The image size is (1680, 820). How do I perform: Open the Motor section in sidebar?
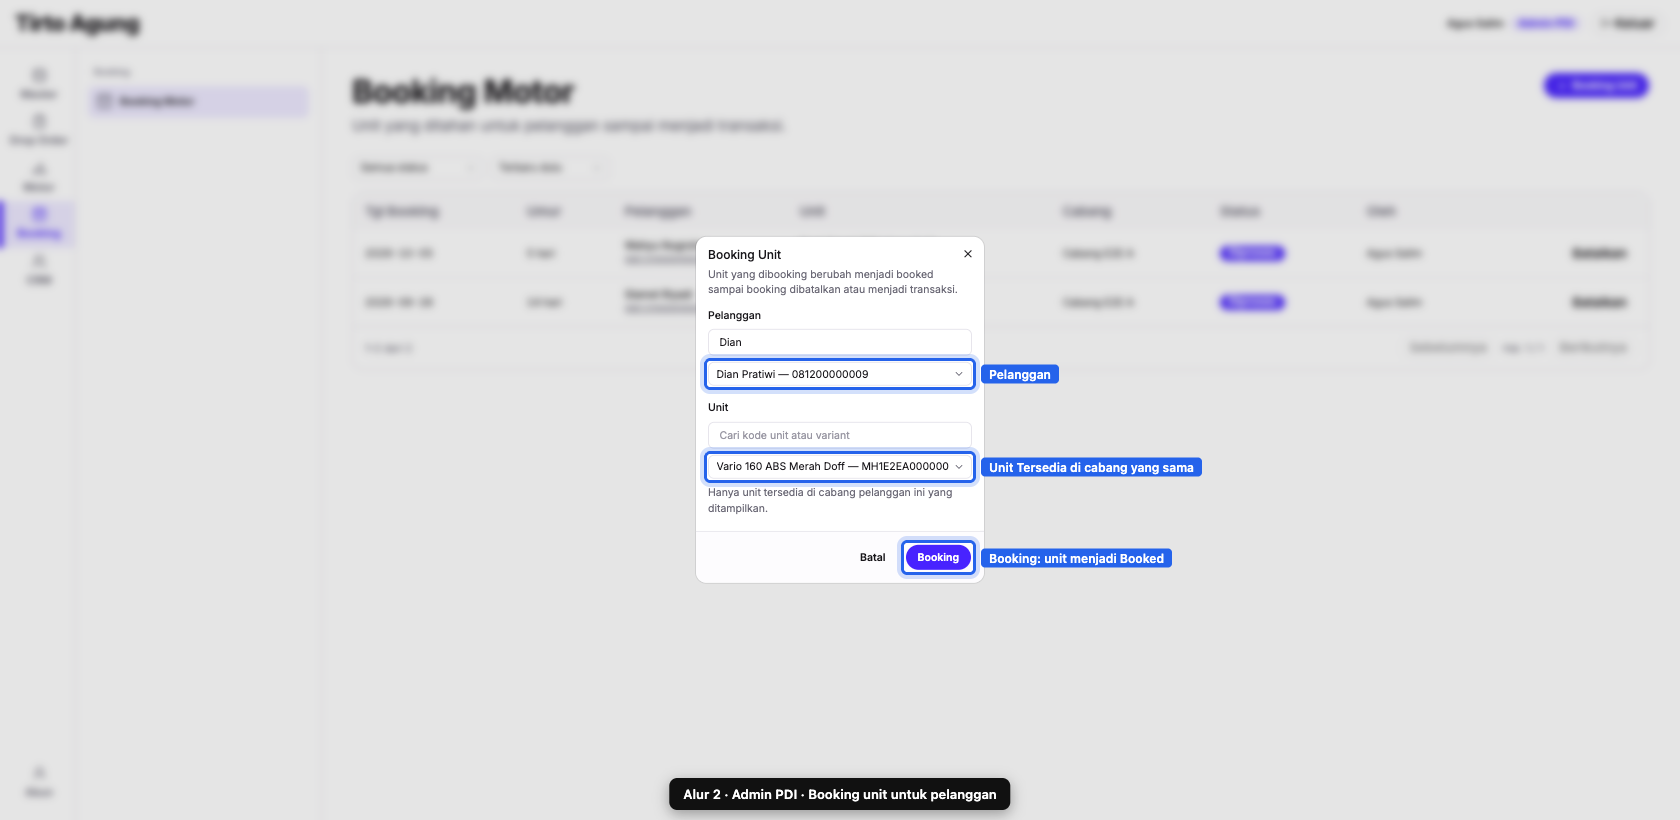[39, 176]
